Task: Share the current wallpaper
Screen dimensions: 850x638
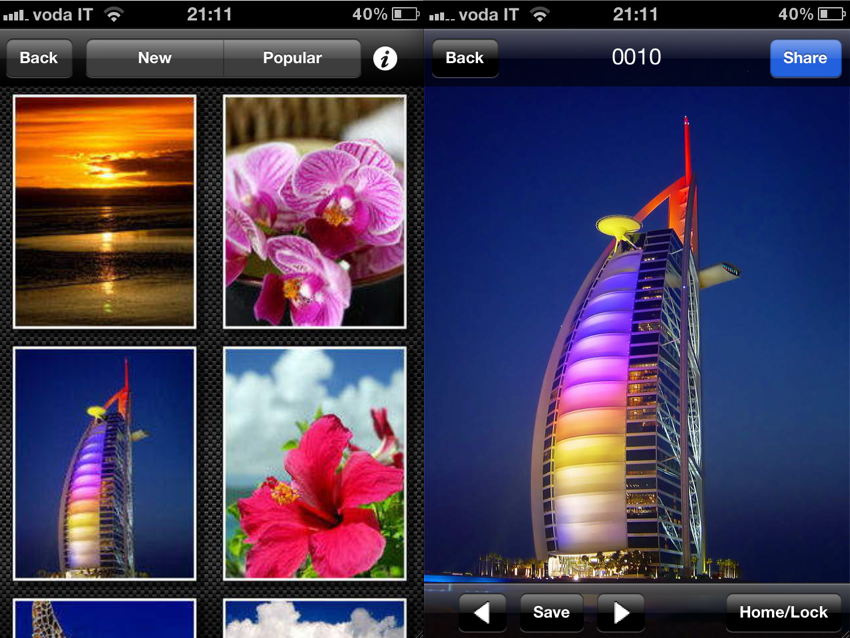Action: point(804,58)
